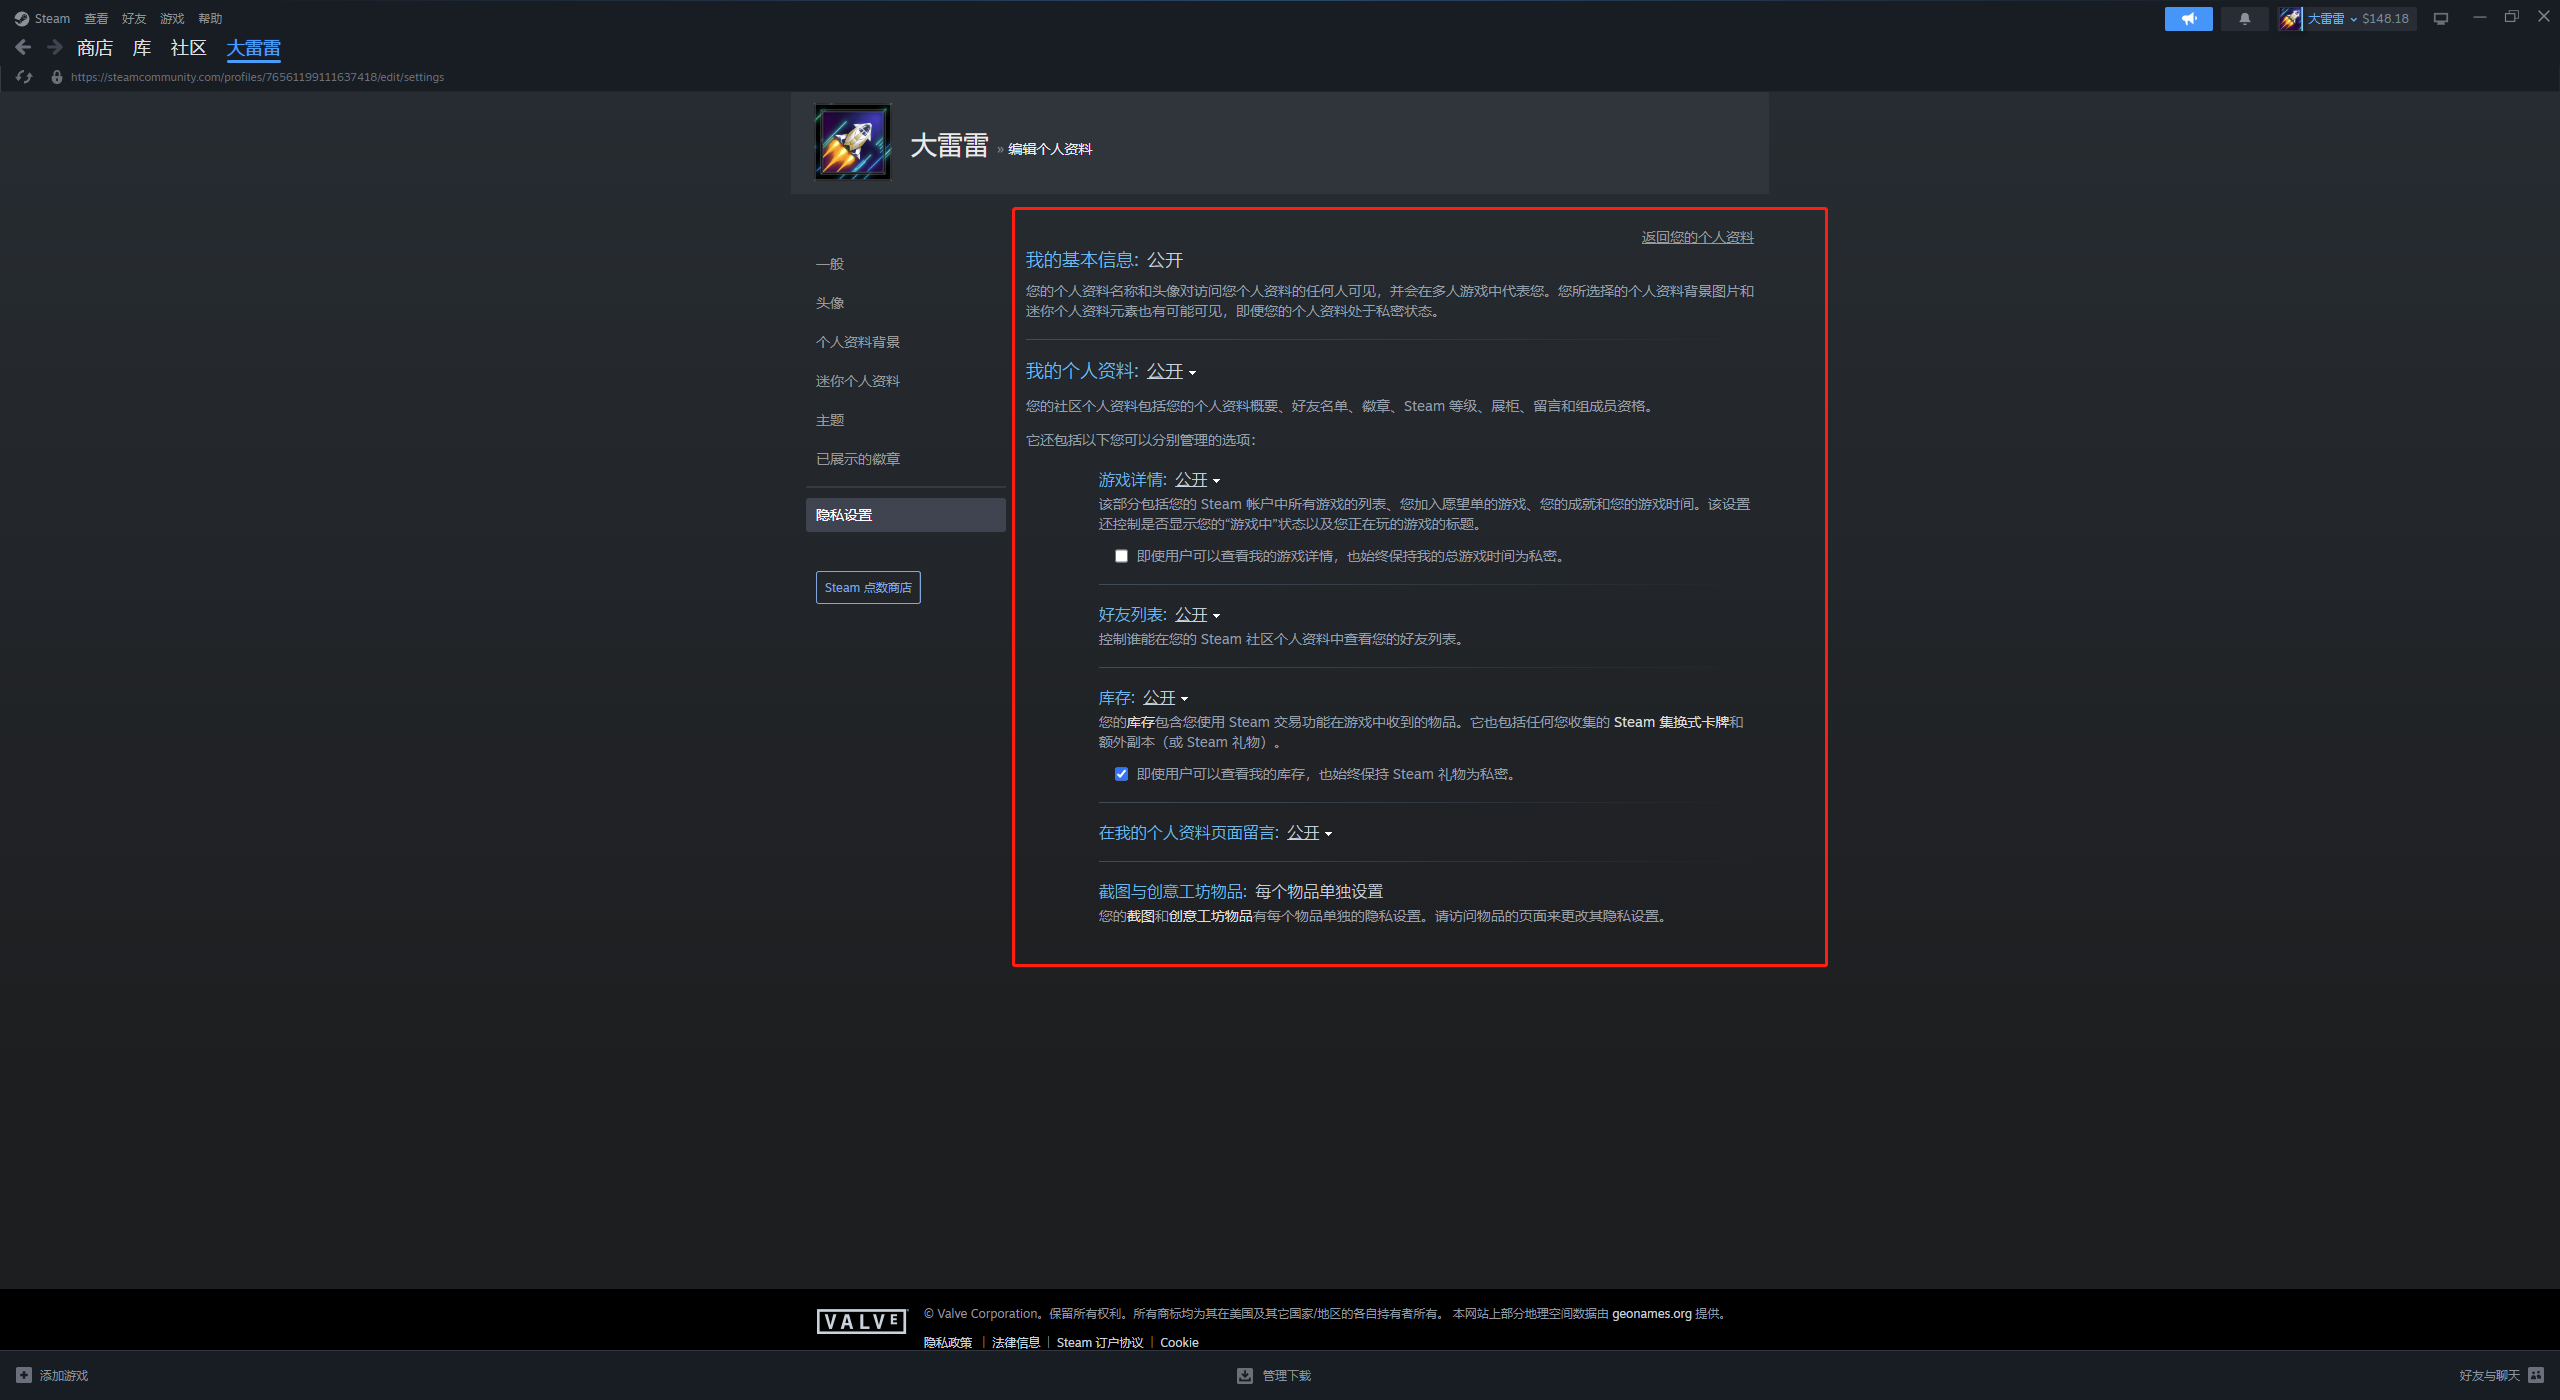Select 一般 in the sidebar
Screen dimensions: 2560x1400
coord(830,264)
